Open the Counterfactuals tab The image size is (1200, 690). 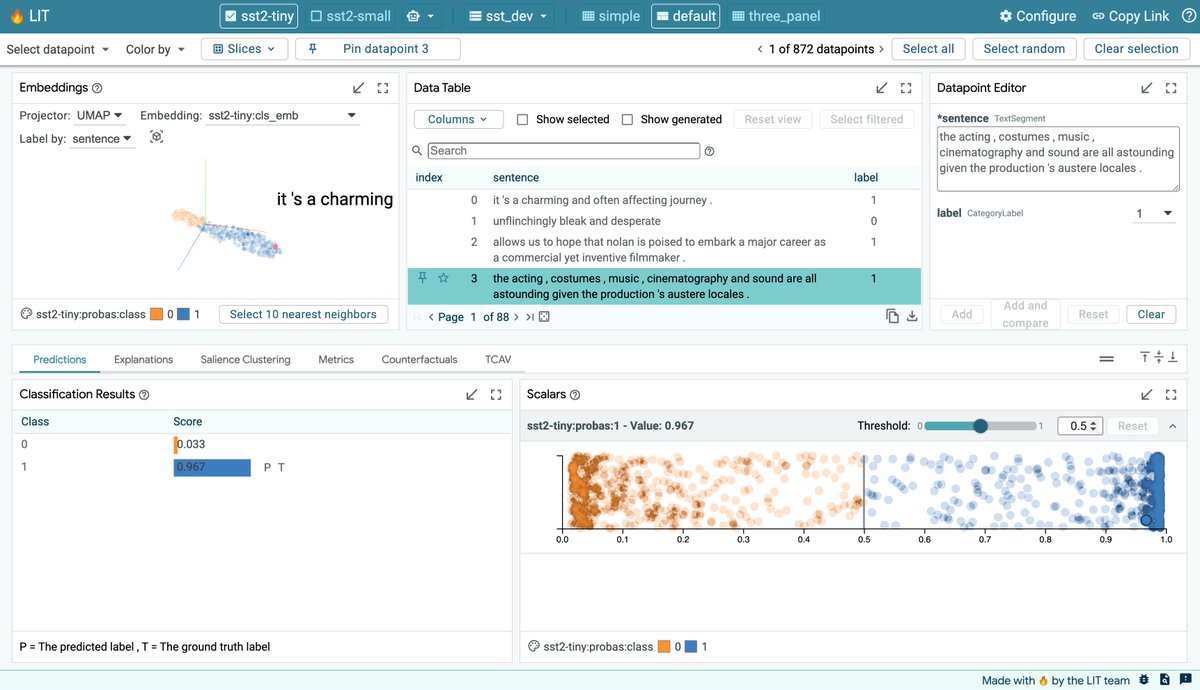coord(419,359)
